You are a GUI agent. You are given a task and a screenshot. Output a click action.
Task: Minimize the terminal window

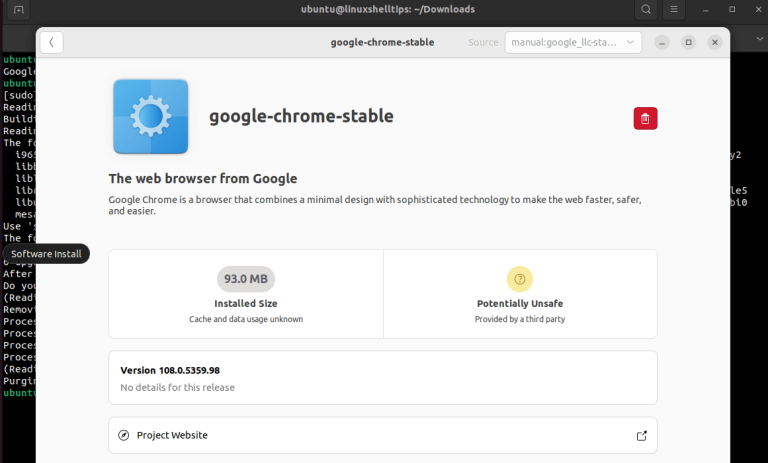[x=708, y=10]
